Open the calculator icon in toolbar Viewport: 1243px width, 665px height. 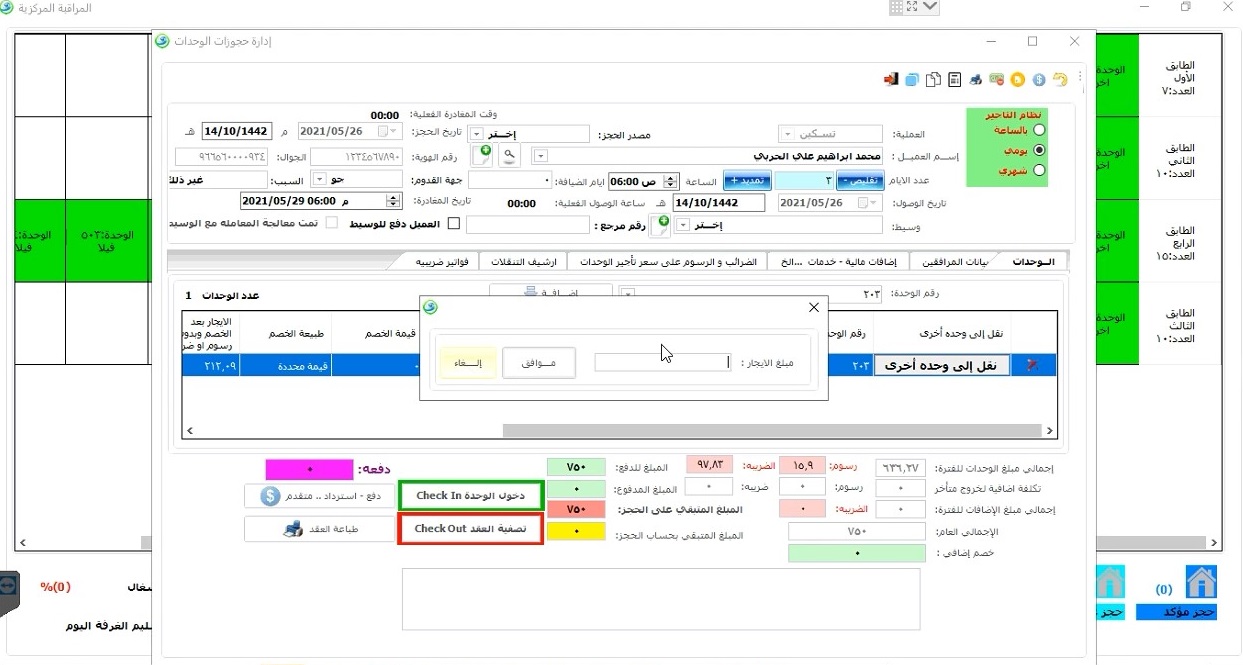(954, 80)
